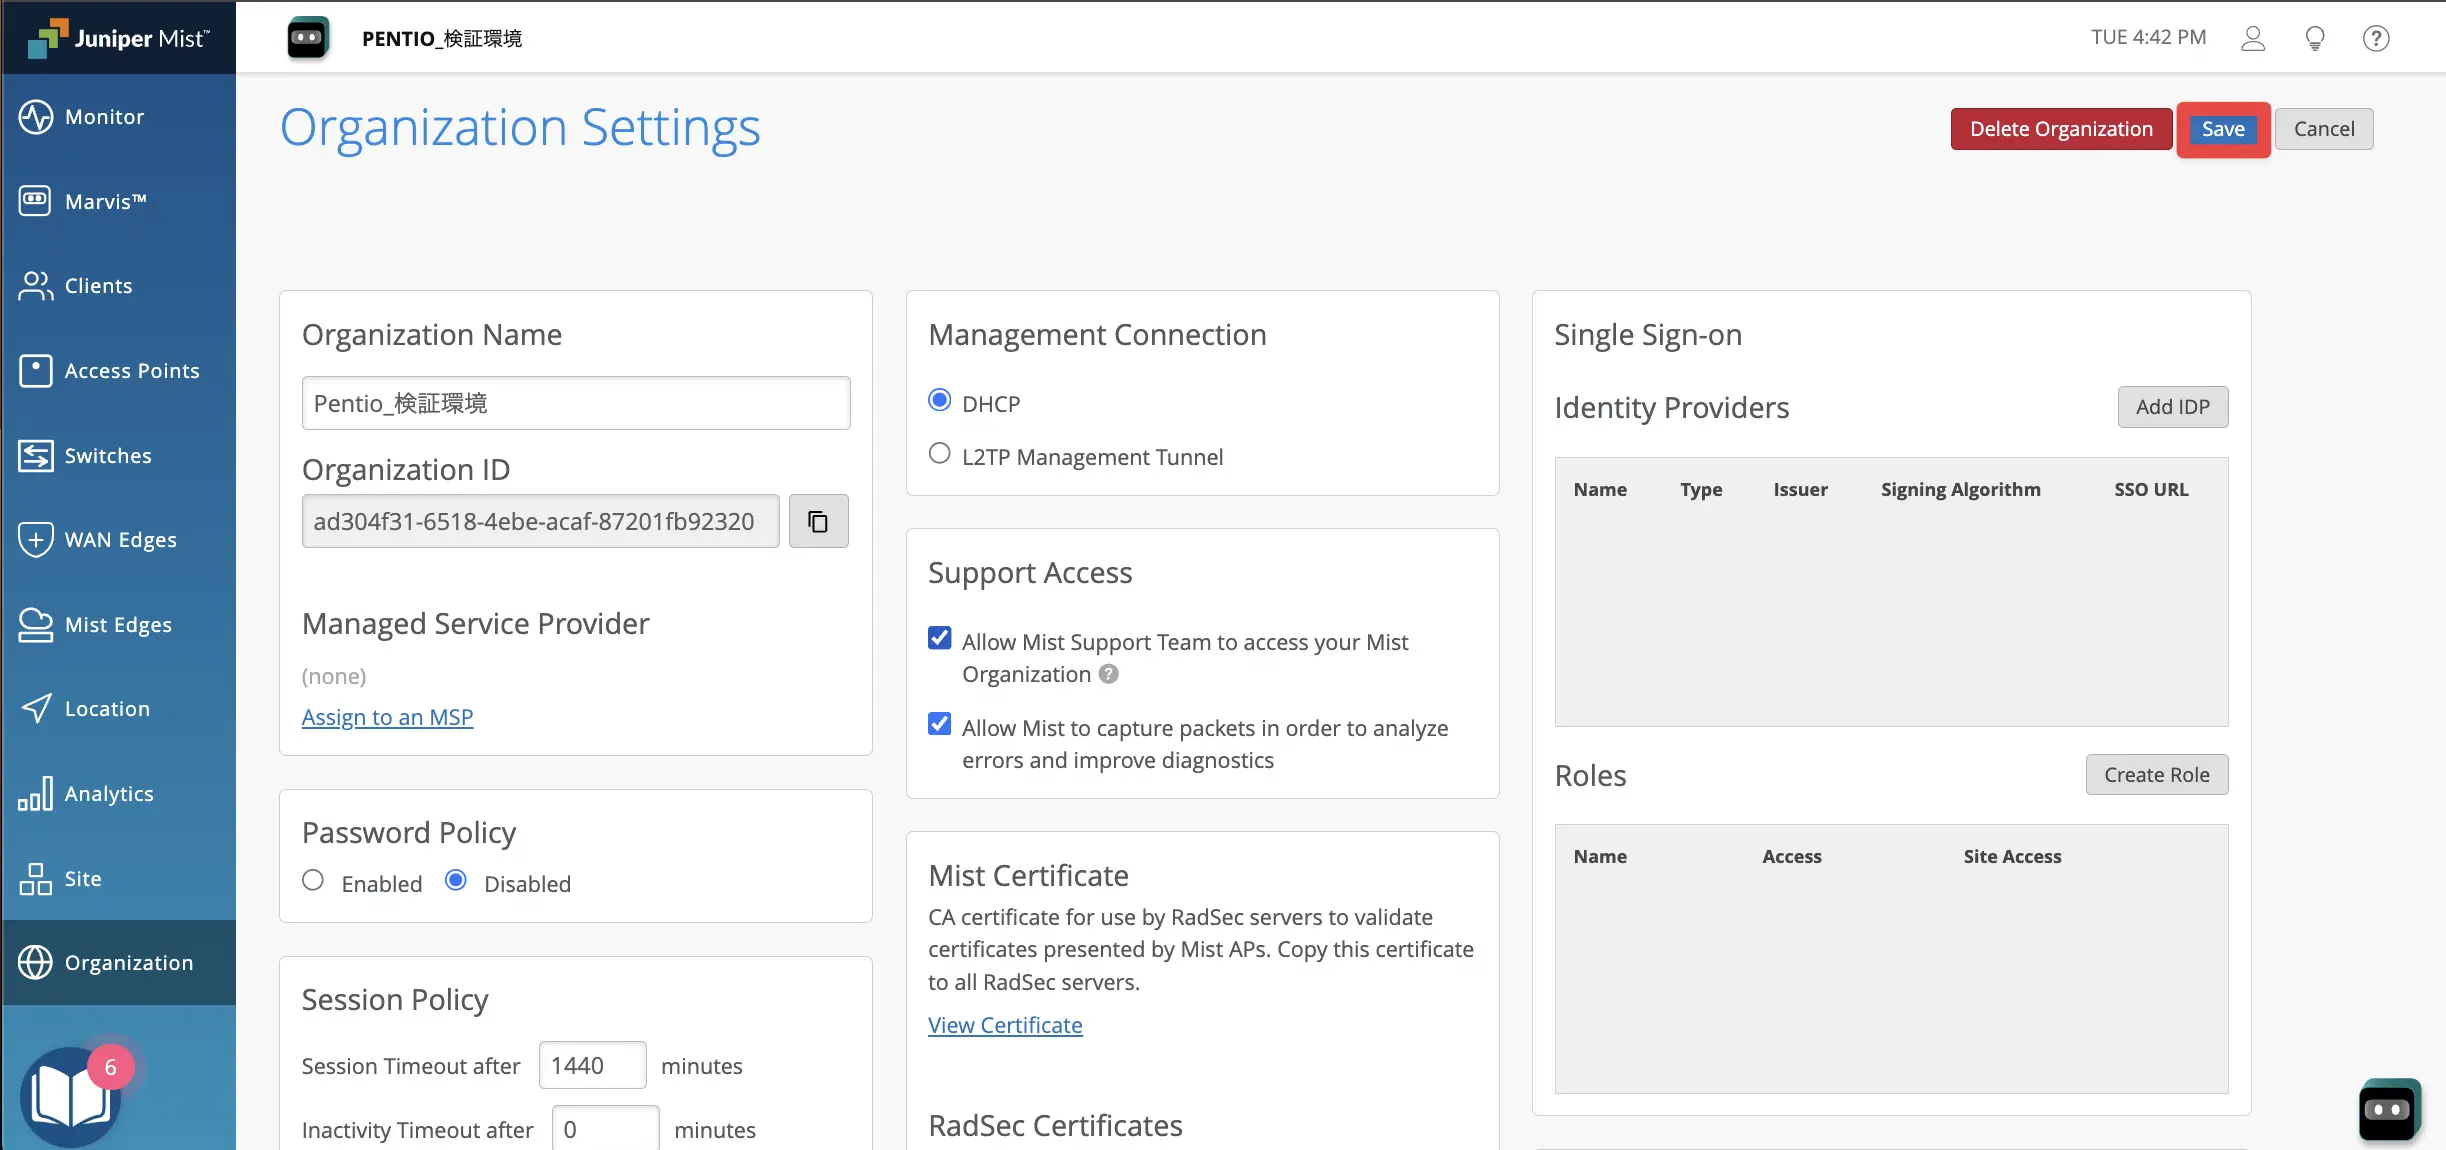Image resolution: width=2446 pixels, height=1150 pixels.
Task: Click Support Access info question icon
Action: click(x=1108, y=674)
